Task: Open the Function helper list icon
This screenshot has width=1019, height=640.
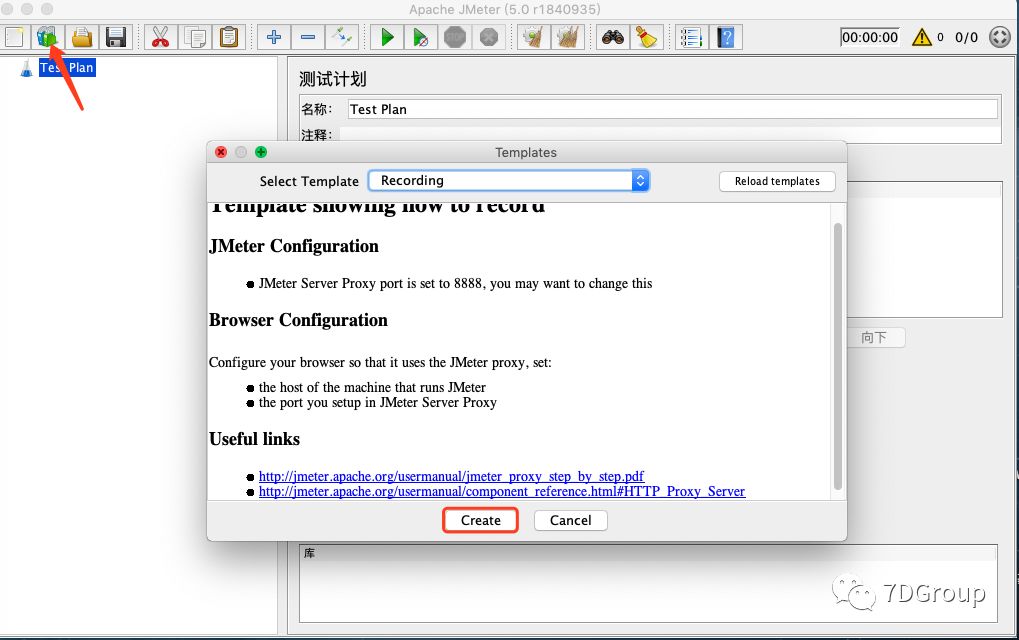Action: point(691,37)
